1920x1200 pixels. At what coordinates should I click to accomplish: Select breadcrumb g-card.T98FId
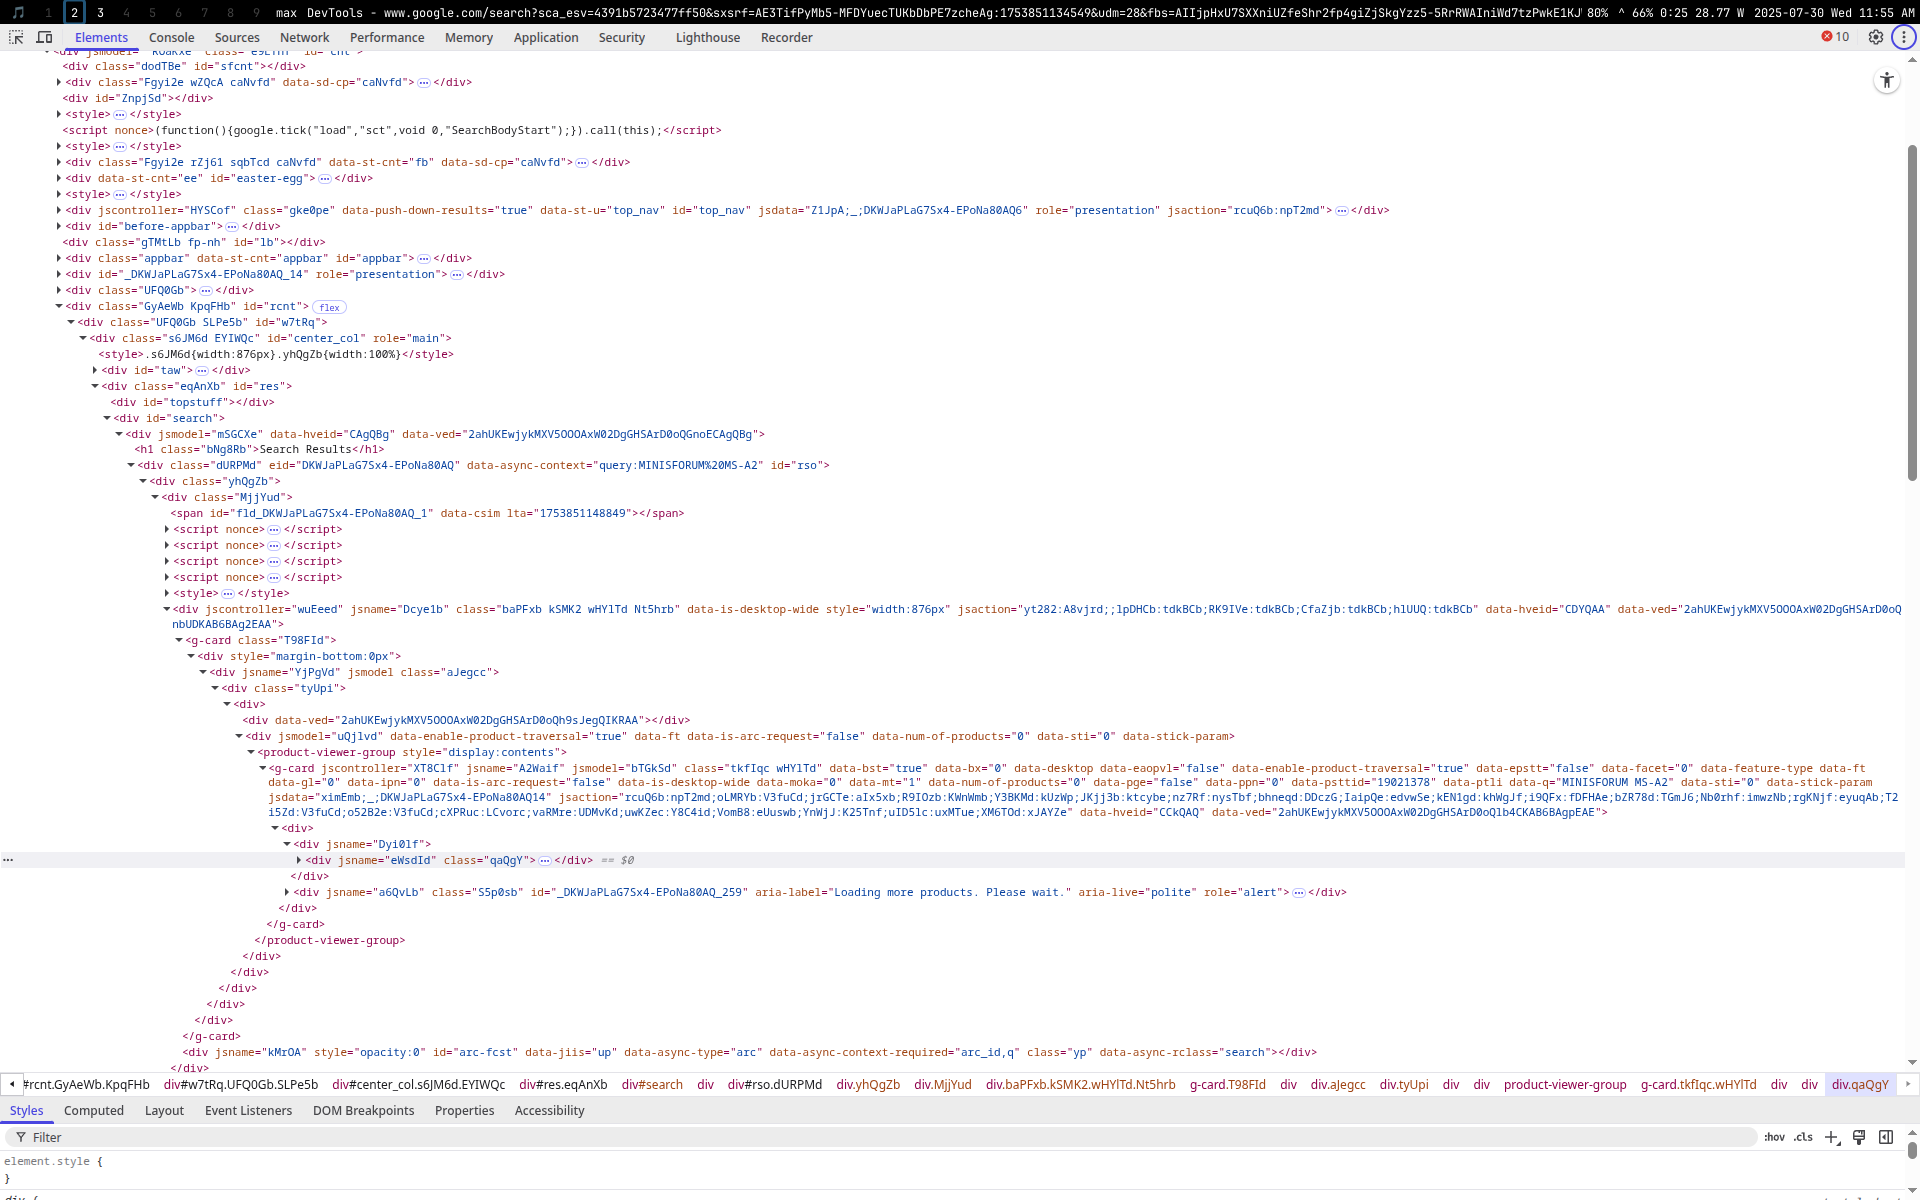tap(1228, 1084)
